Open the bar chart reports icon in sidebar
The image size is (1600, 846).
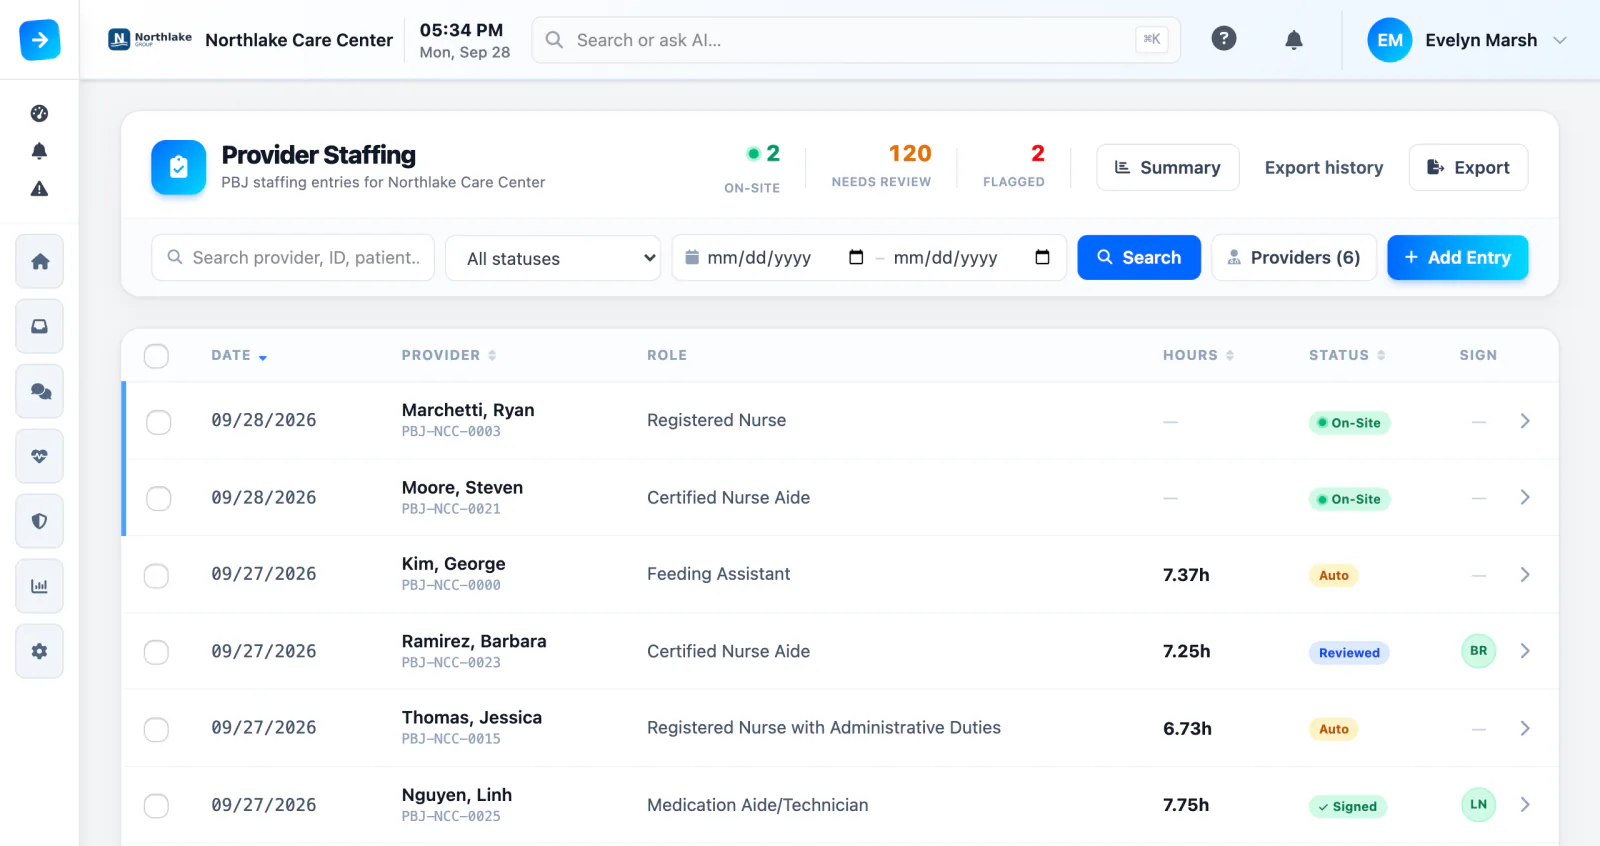pos(40,586)
